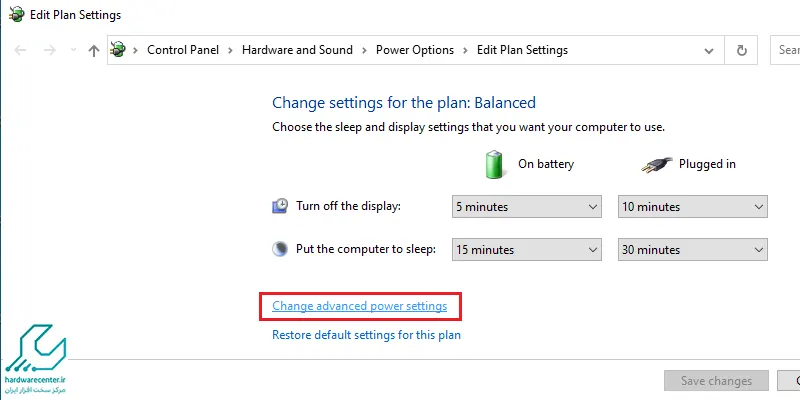The image size is (800, 400).
Task: Select Hardware and Sound breadcrumb
Action: point(297,50)
